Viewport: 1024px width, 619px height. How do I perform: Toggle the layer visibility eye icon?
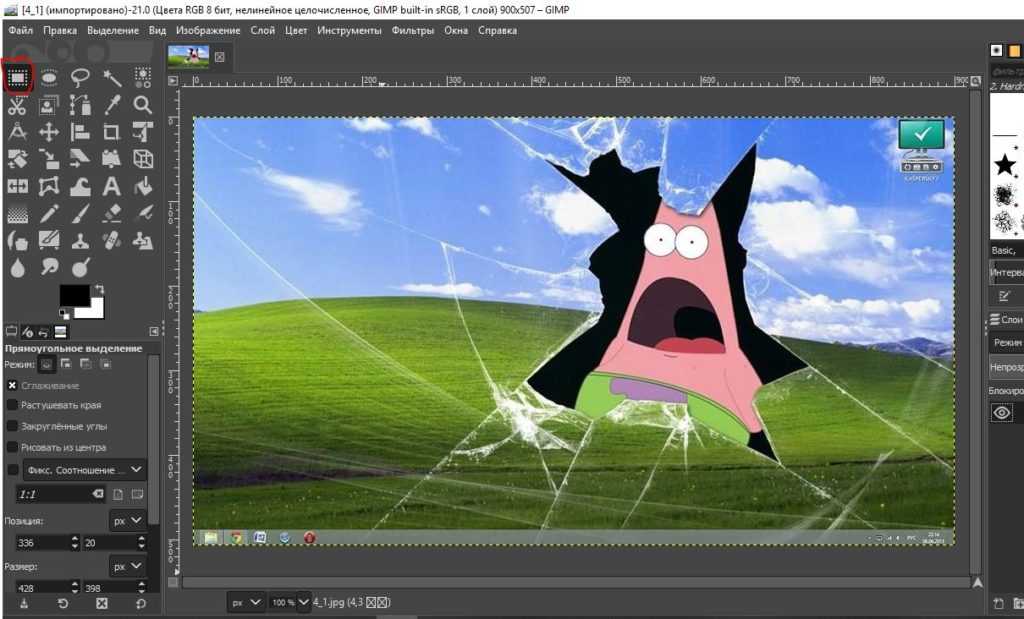click(x=1002, y=413)
